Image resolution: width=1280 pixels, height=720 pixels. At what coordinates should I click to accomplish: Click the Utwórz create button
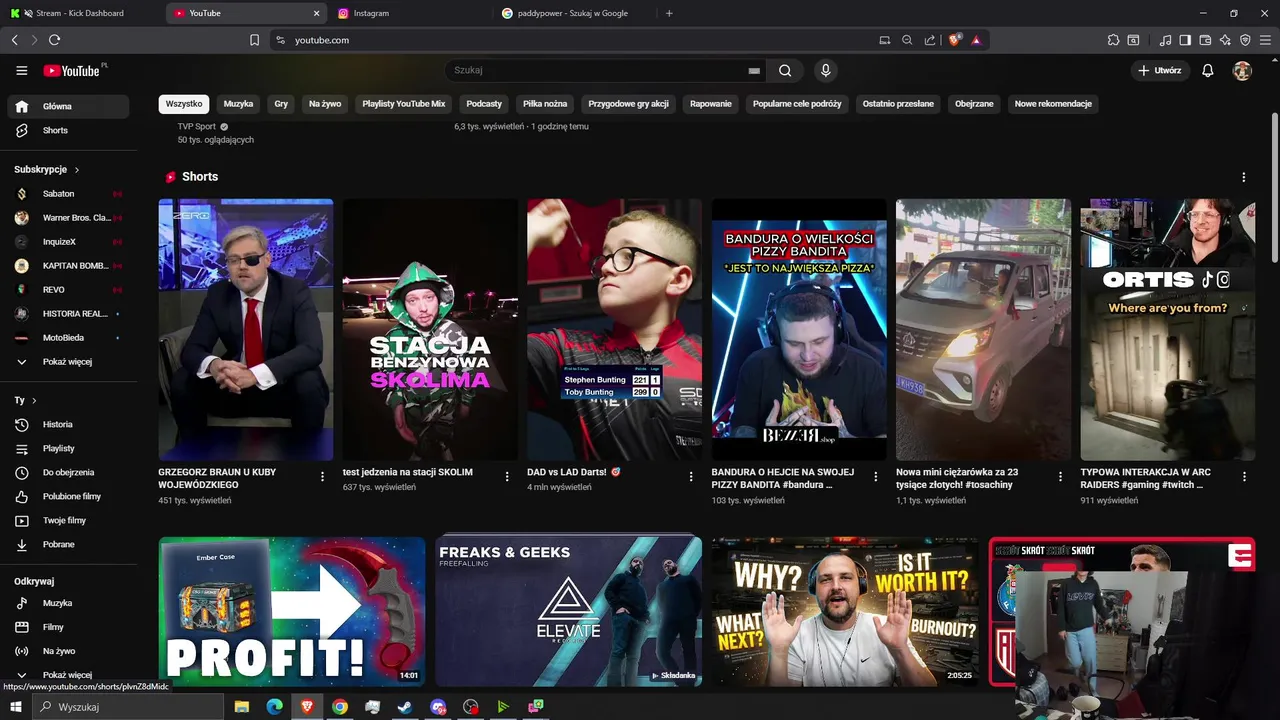[1160, 71]
